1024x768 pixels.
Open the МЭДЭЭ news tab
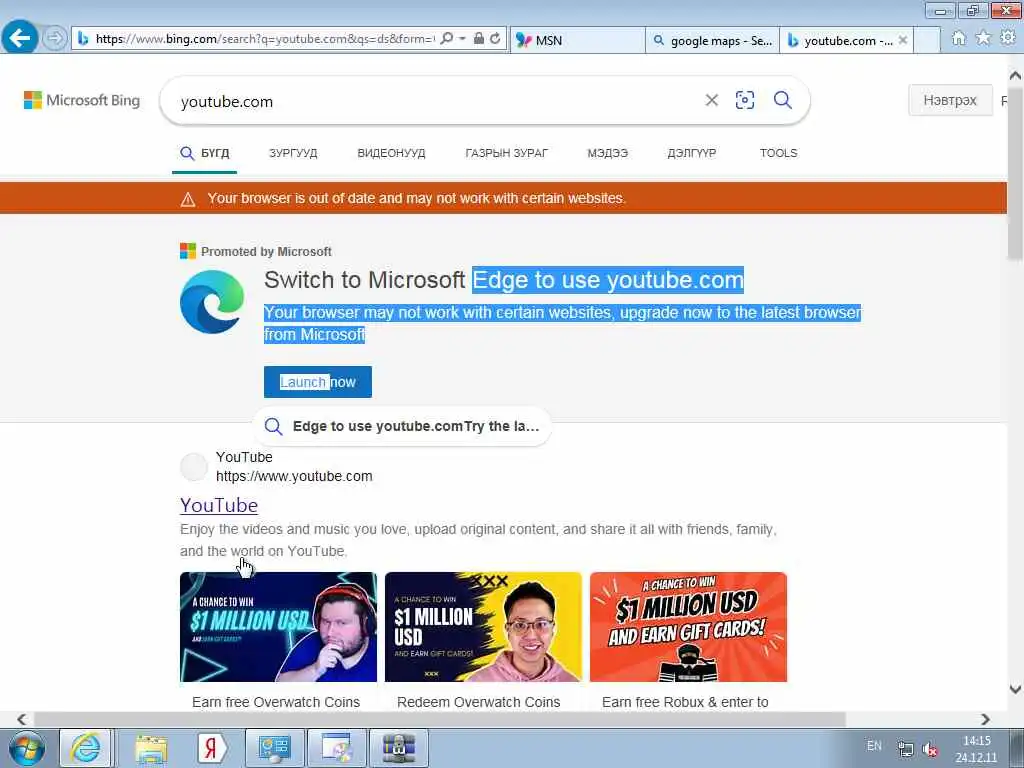(x=607, y=153)
